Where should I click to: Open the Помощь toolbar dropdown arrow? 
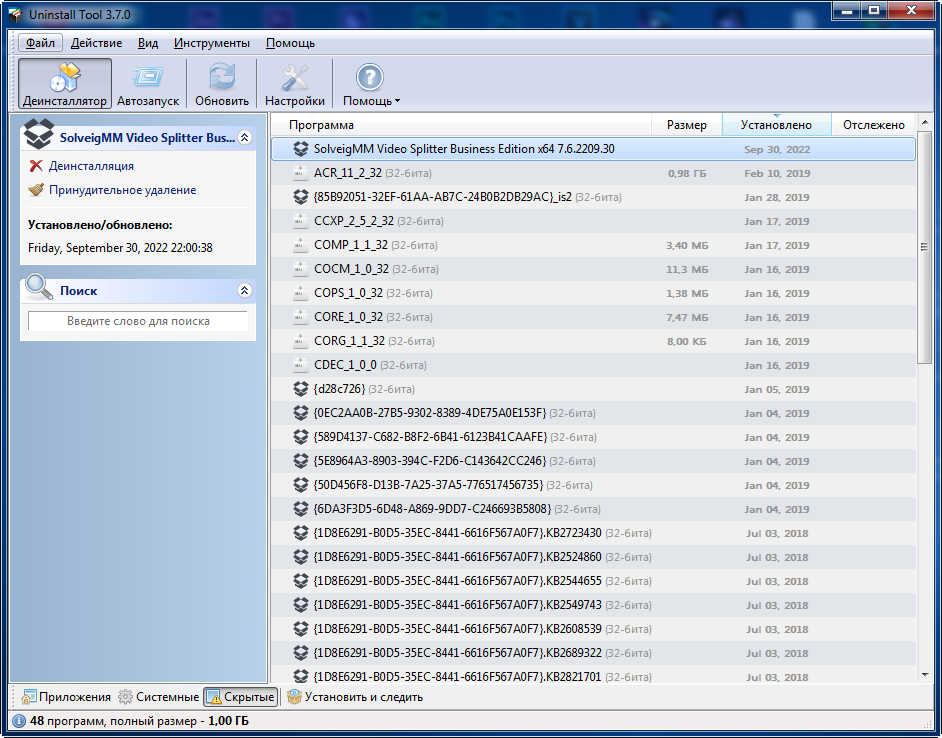tap(397, 101)
